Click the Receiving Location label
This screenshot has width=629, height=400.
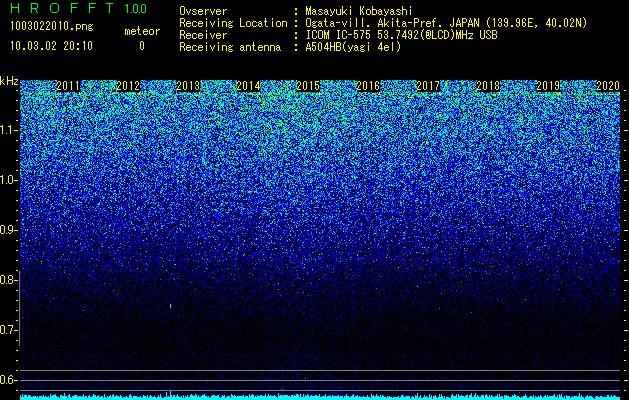click(x=233, y=23)
